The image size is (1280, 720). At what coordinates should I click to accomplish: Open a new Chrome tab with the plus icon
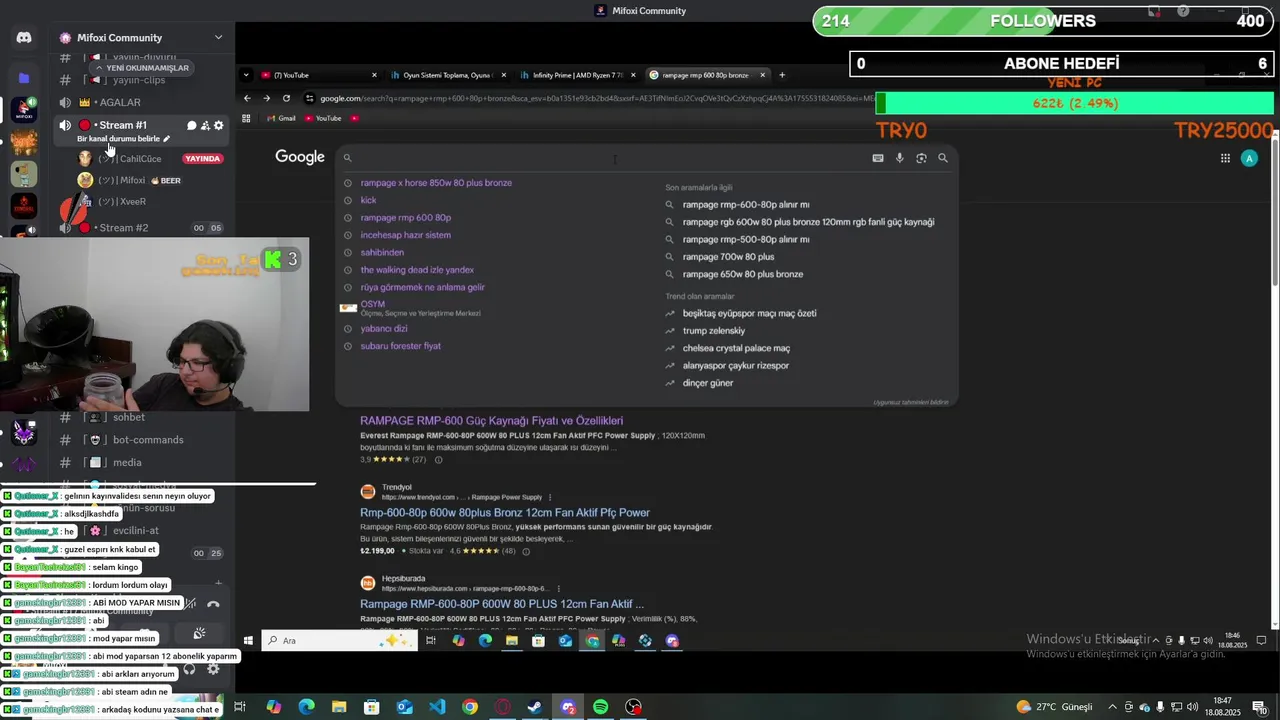click(x=782, y=75)
